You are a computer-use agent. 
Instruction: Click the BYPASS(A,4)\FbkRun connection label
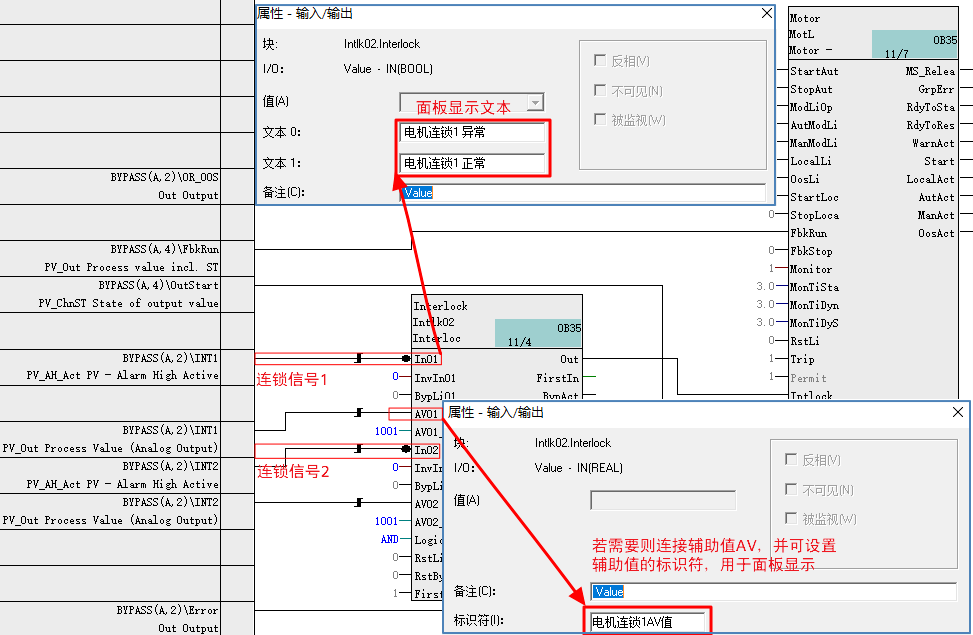pyautogui.click(x=168, y=249)
